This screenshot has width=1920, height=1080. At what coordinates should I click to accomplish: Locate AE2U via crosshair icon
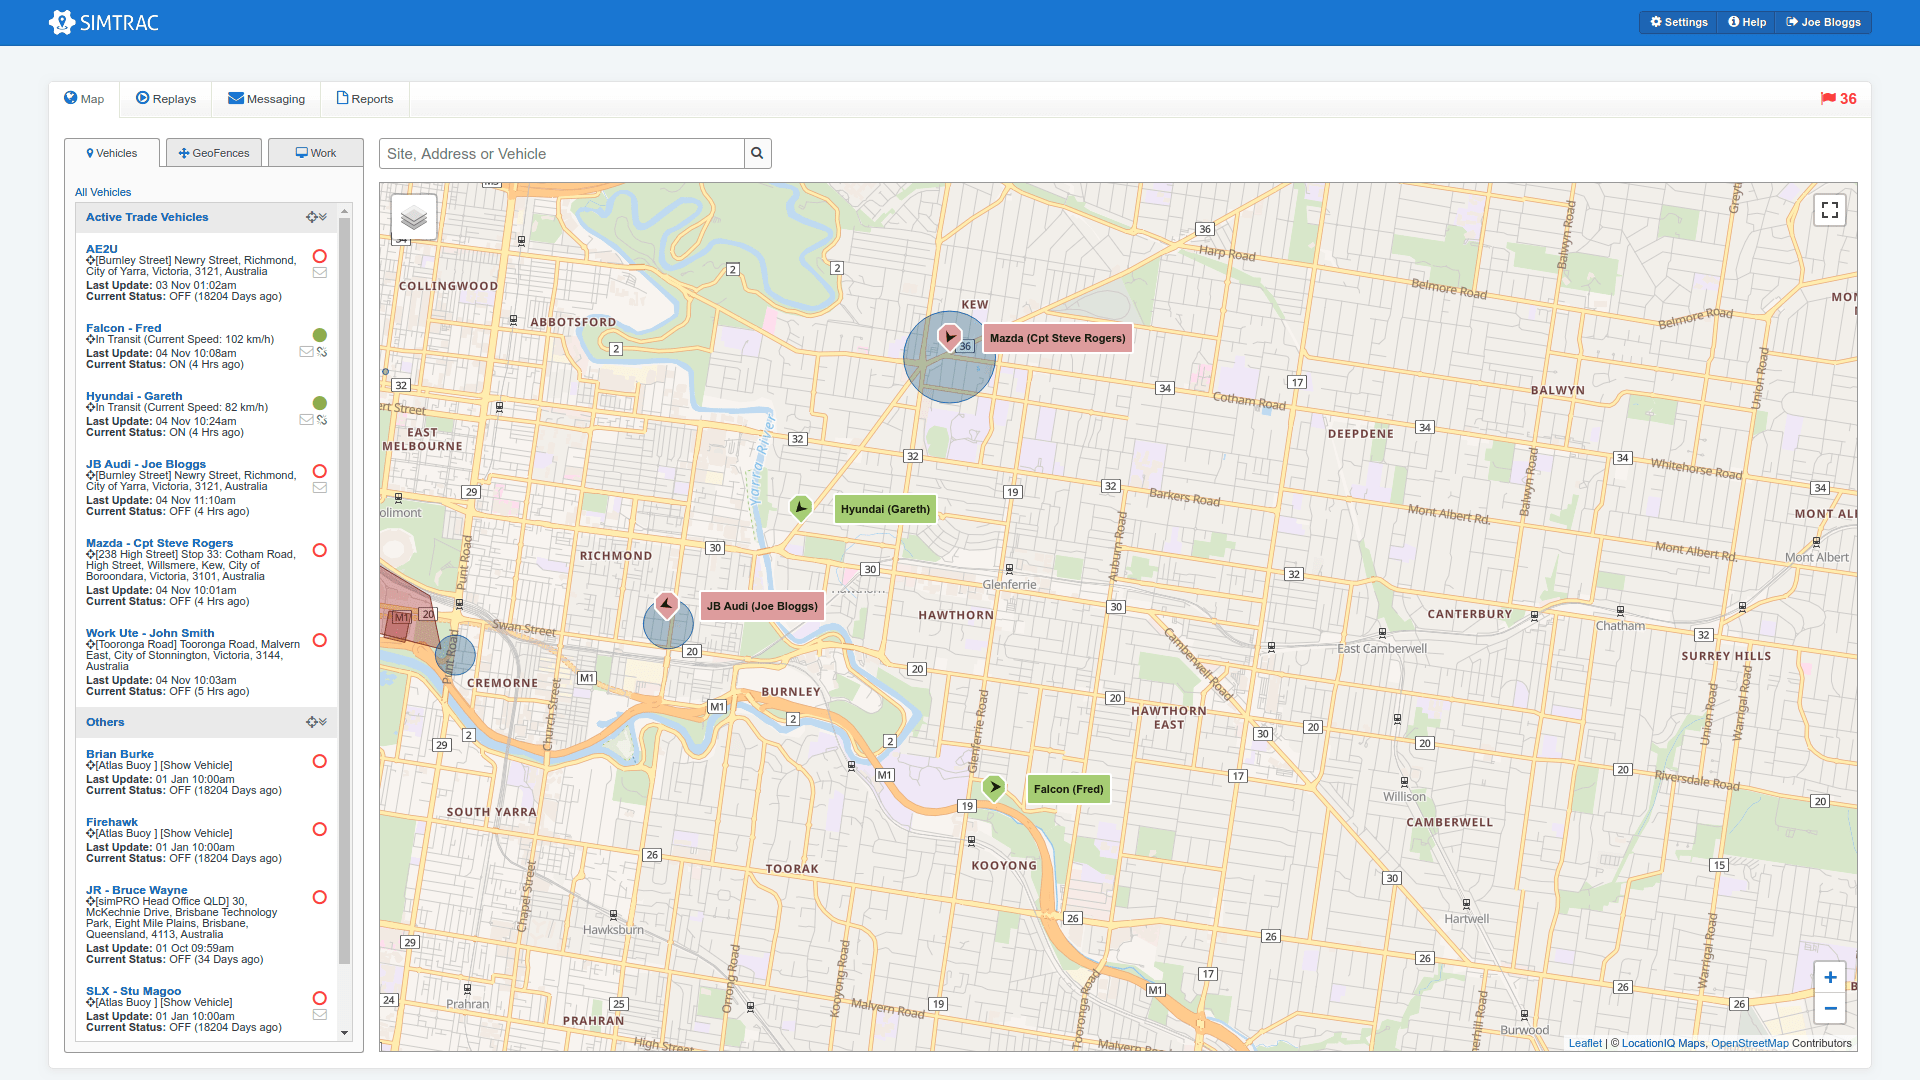(91, 260)
